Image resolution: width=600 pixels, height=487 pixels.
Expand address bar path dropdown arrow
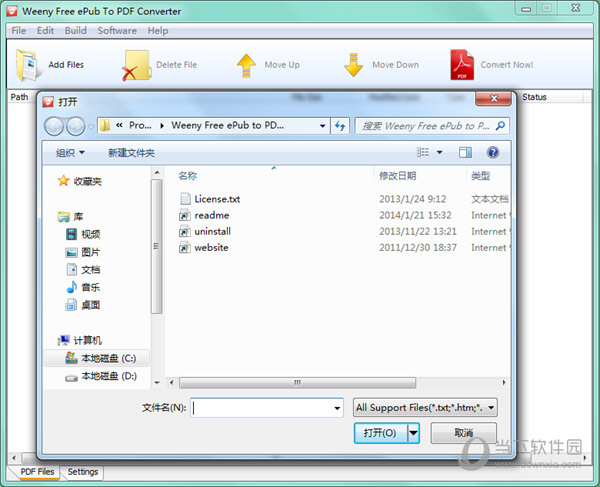coord(323,125)
